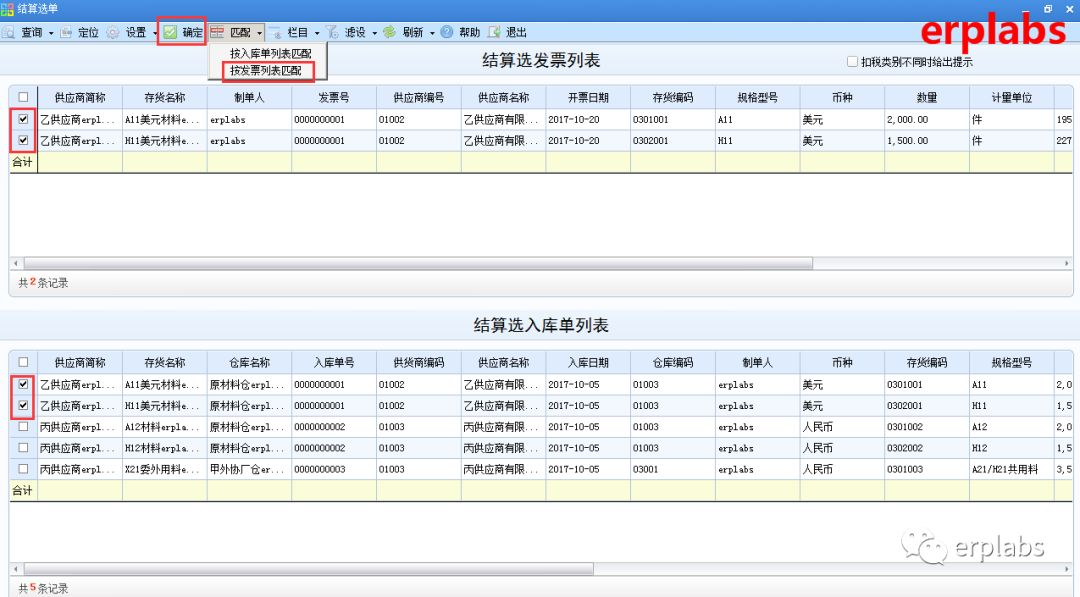The height and width of the screenshot is (597, 1080).
Task: Click the 栏目 columns icon
Action: (275, 32)
